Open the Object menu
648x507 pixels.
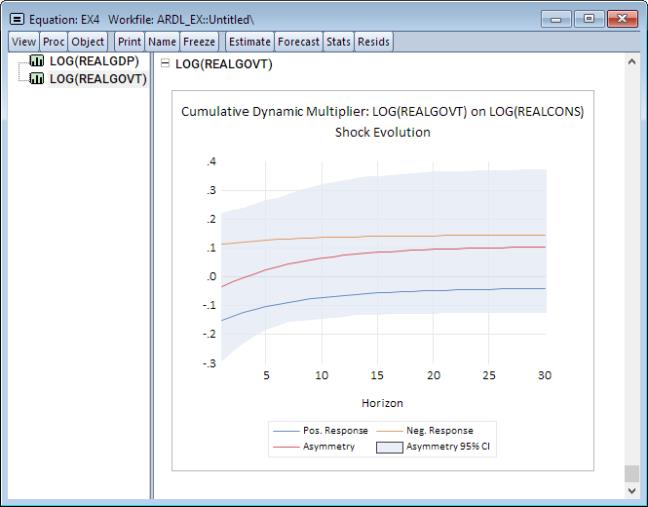(x=88, y=42)
